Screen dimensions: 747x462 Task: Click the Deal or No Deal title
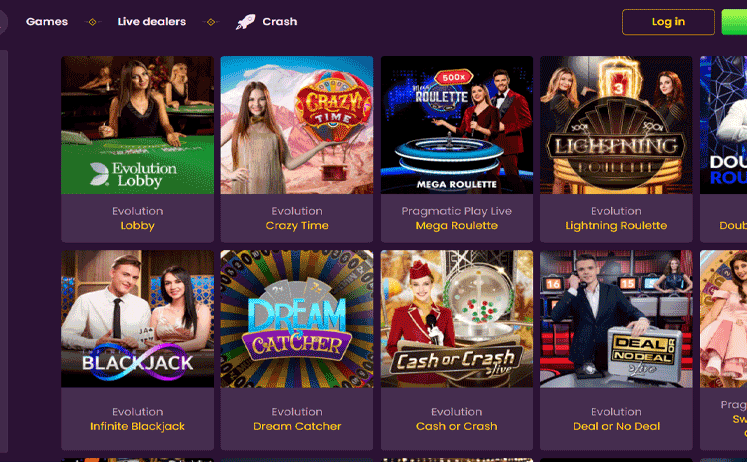616,426
